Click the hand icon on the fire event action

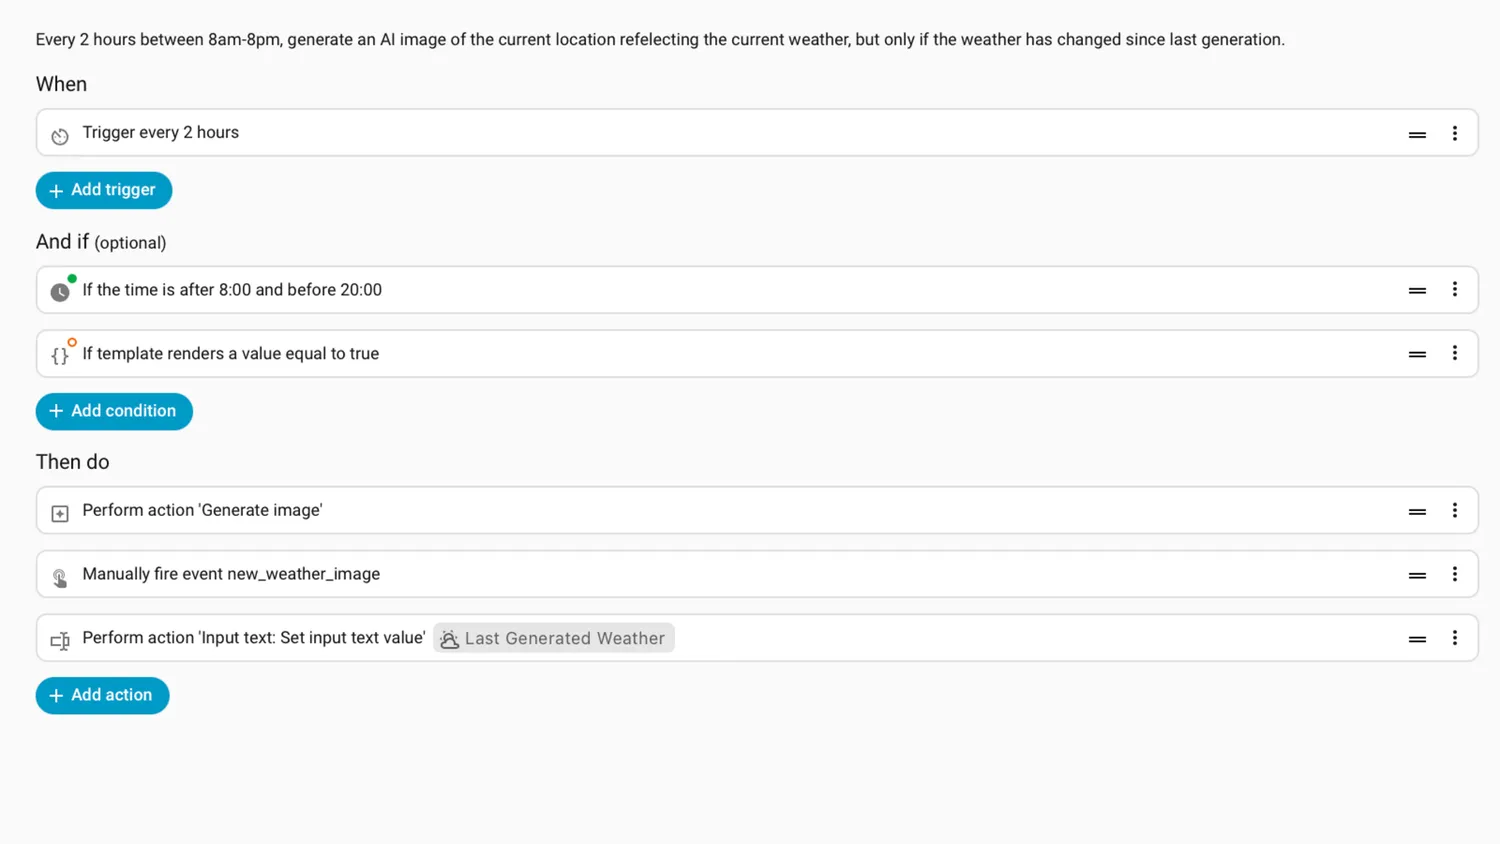pyautogui.click(x=60, y=577)
